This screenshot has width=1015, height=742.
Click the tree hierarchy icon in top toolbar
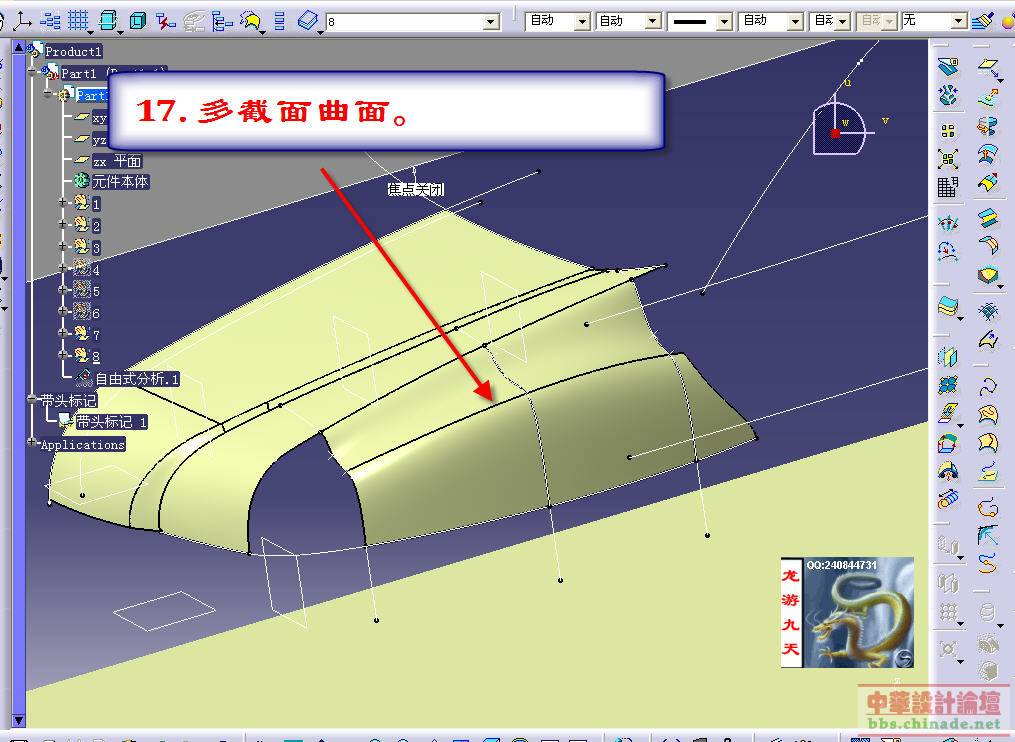(224, 20)
